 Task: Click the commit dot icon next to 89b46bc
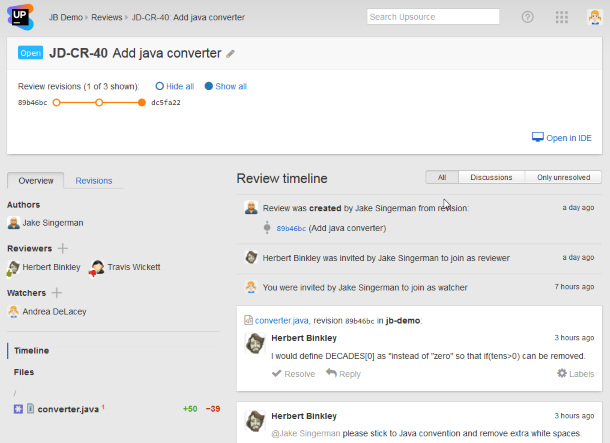click(267, 228)
